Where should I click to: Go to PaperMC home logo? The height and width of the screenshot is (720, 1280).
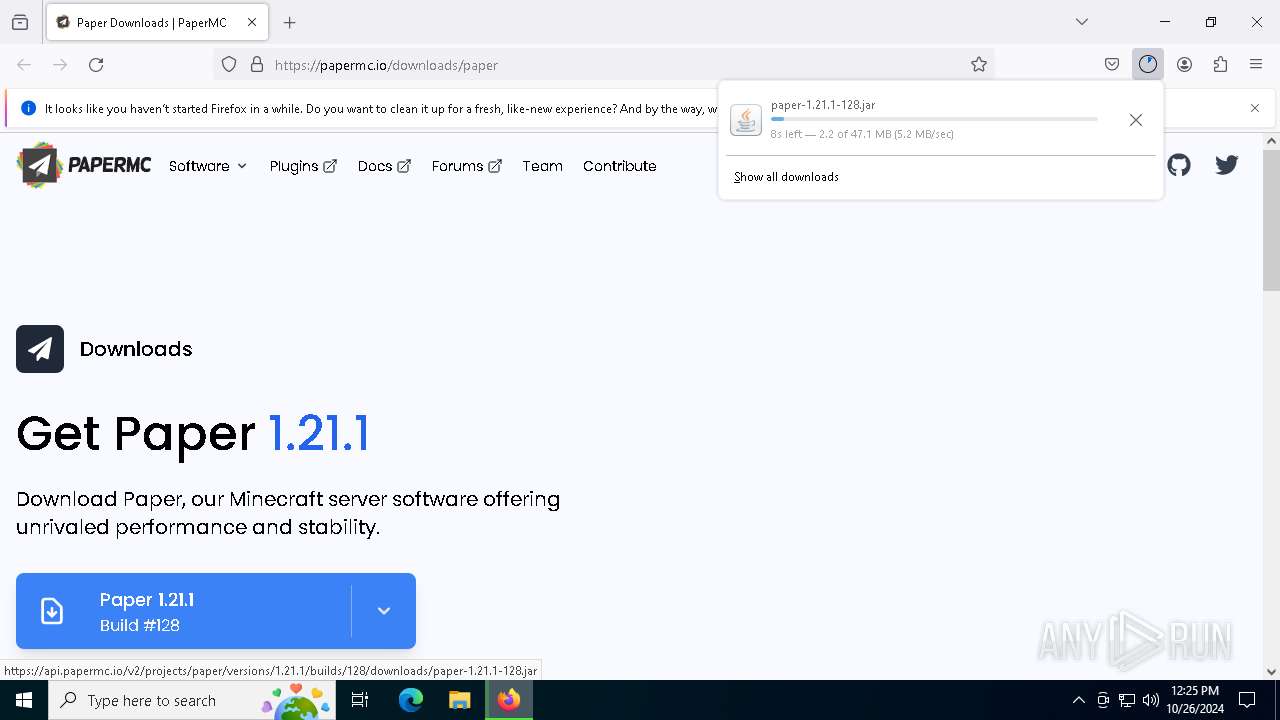click(84, 165)
